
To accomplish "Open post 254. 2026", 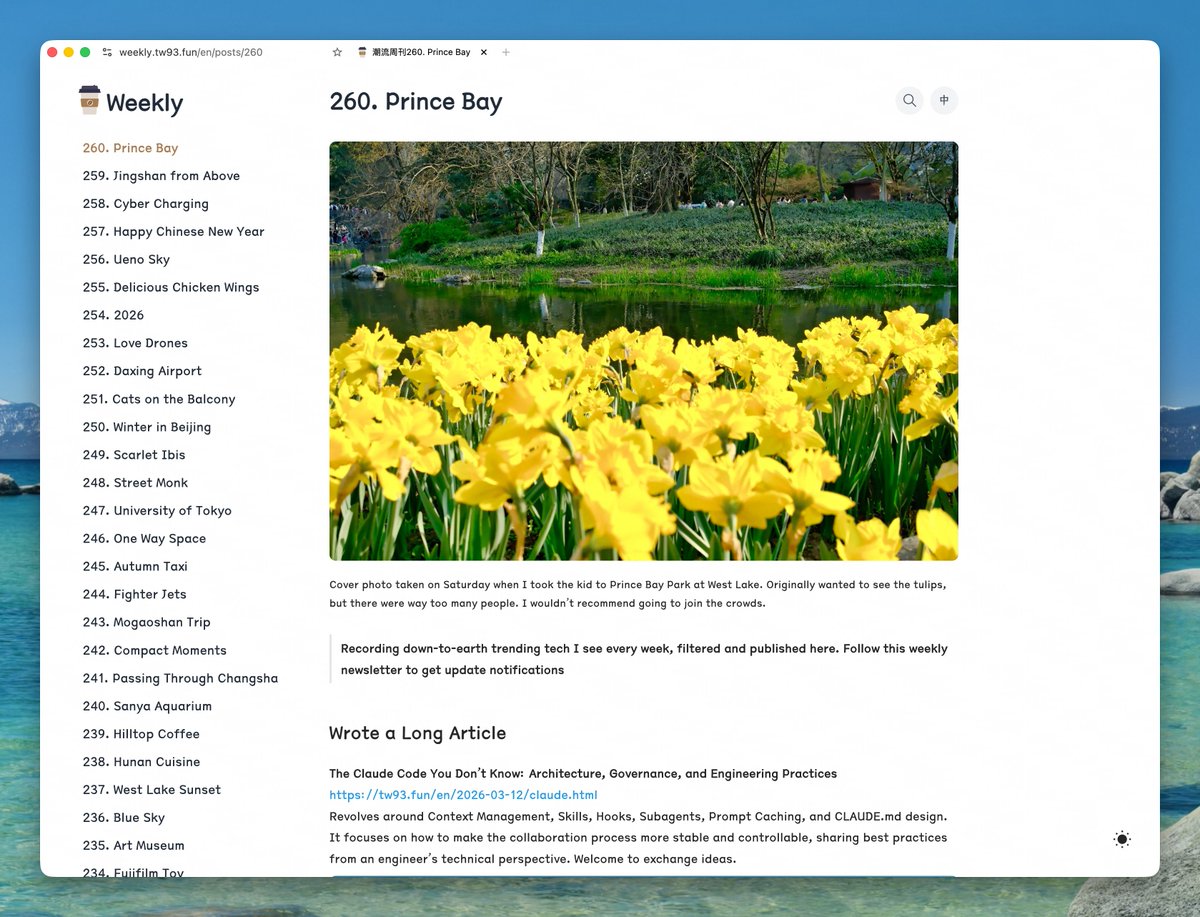I will click(113, 315).
